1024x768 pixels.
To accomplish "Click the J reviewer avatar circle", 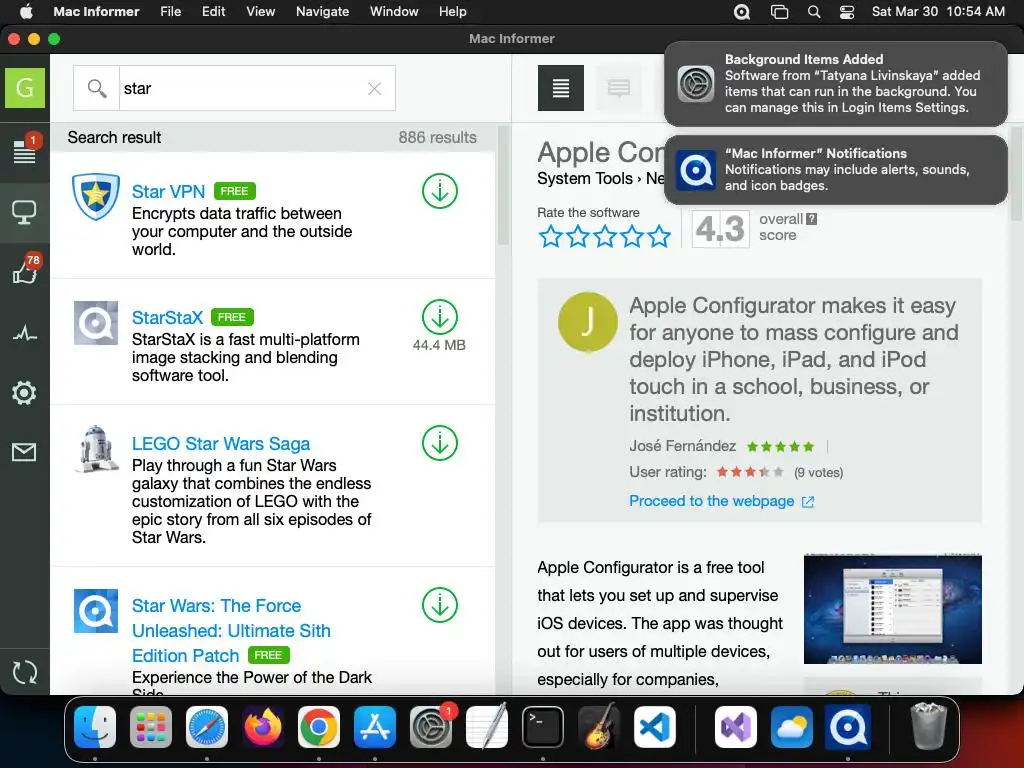I will click(x=588, y=322).
